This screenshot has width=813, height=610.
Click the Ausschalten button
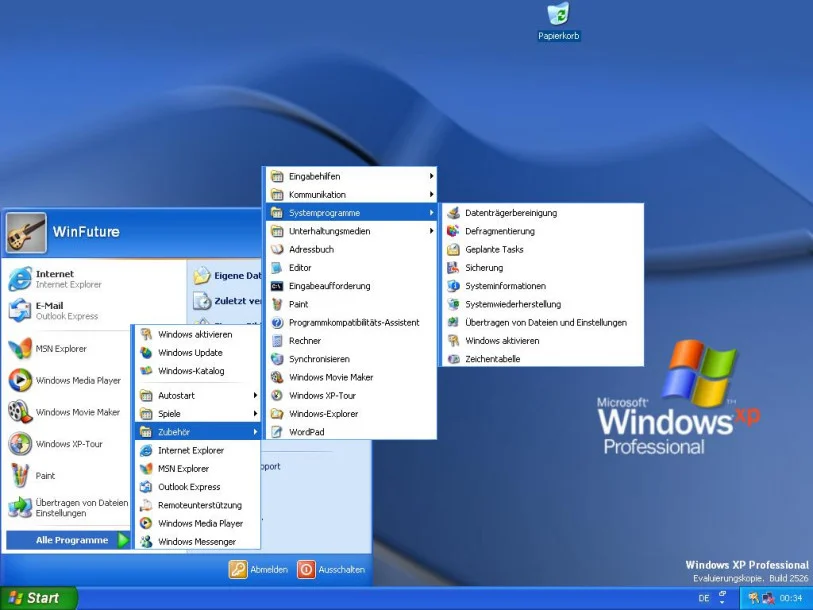[332, 569]
